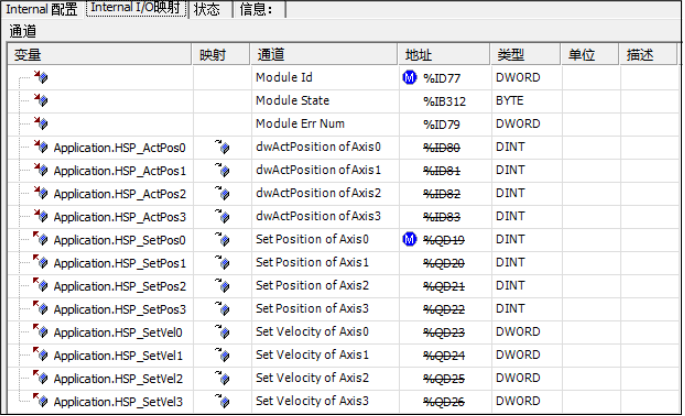Viewport: 685px width, 416px height.
Task: Click mapping icon in dwActPosition of Axis1 row
Action: coord(222,170)
